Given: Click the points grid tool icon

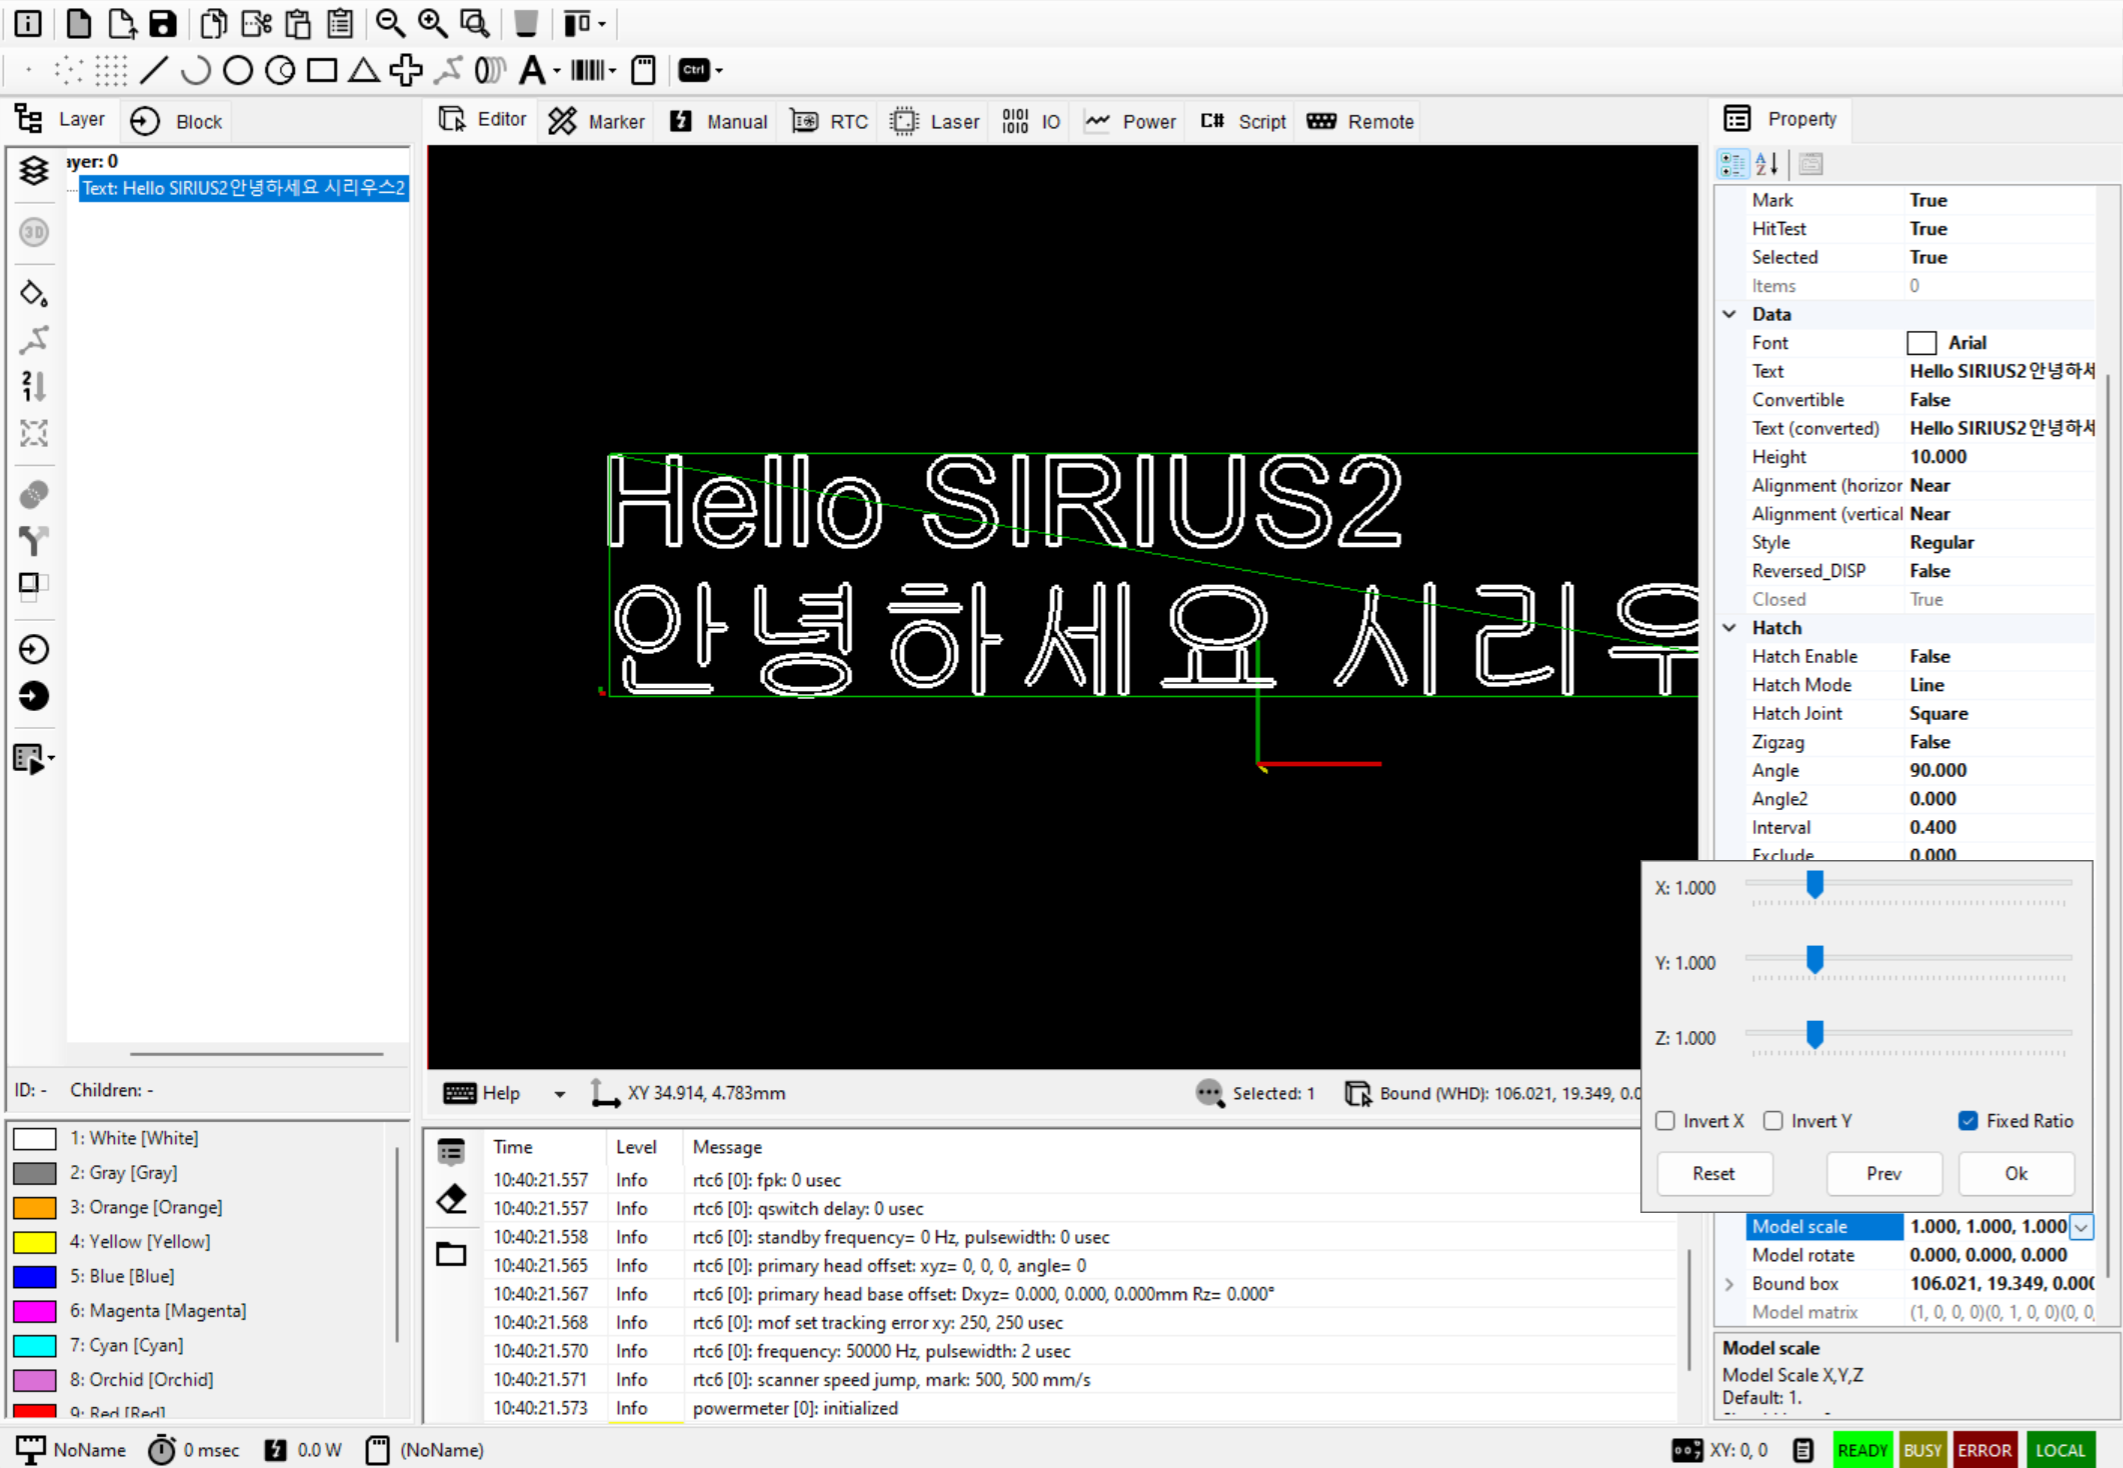Looking at the screenshot, I should [x=111, y=70].
